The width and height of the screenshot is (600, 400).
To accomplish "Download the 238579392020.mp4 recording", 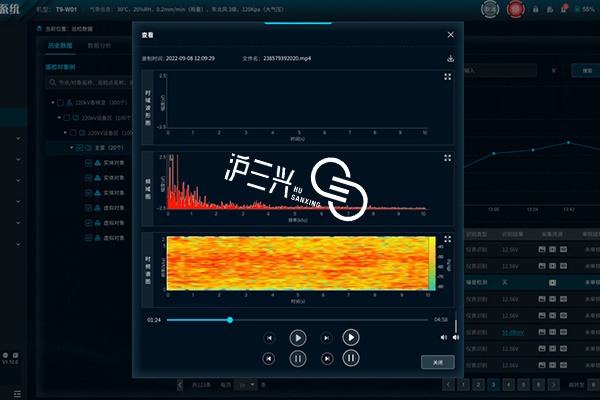I will (450, 59).
